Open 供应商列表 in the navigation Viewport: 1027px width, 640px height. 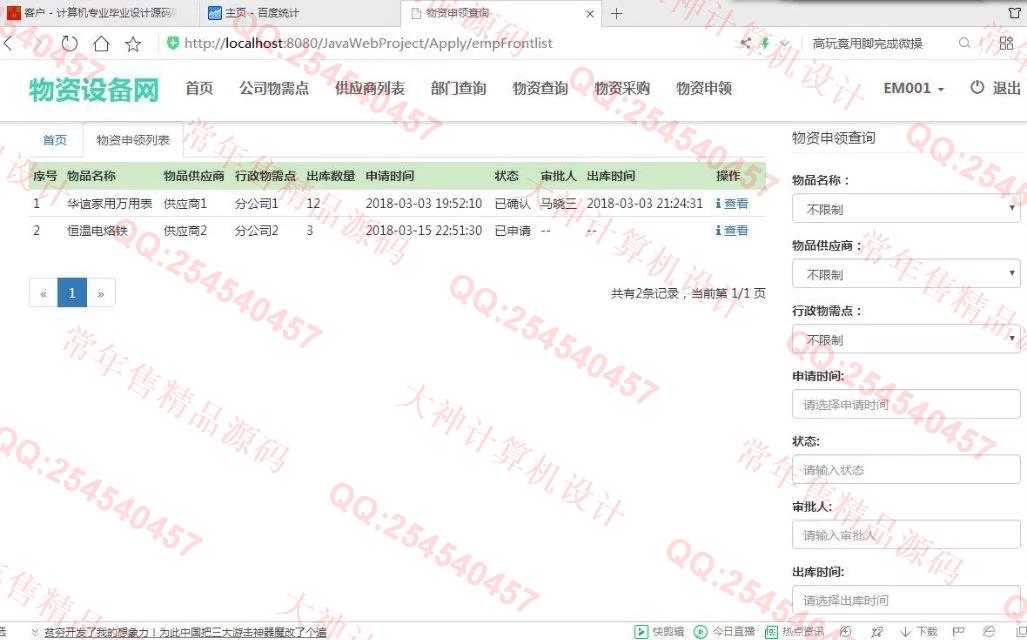[369, 88]
